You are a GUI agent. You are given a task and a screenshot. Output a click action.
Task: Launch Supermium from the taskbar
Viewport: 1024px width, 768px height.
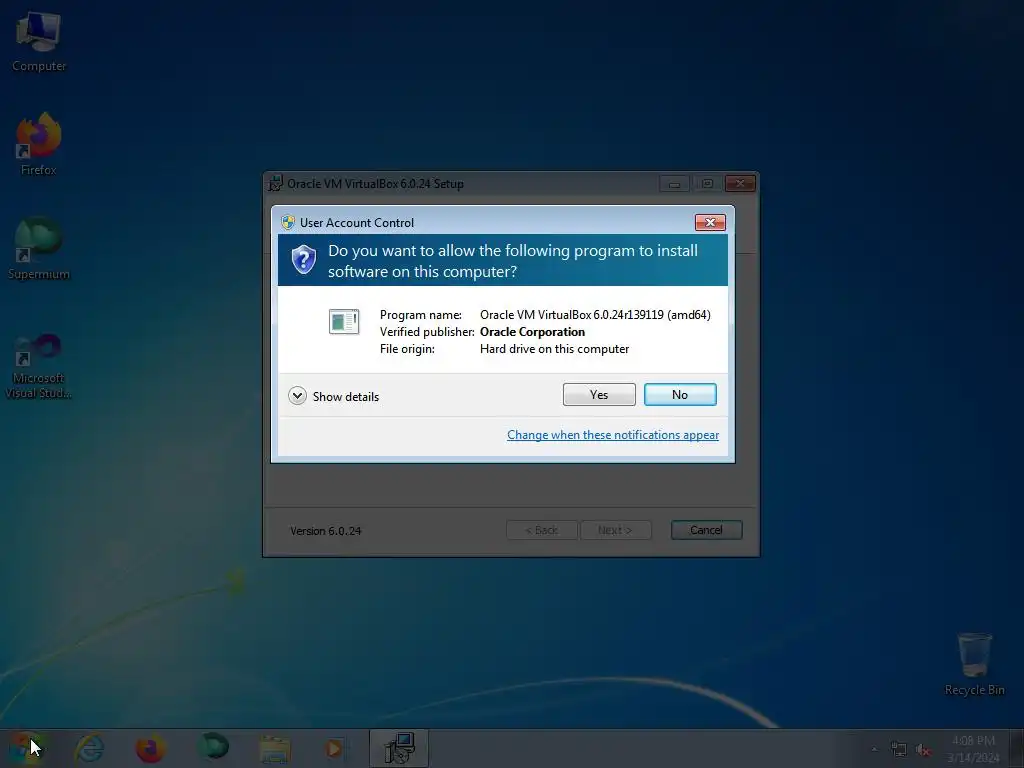[212, 748]
